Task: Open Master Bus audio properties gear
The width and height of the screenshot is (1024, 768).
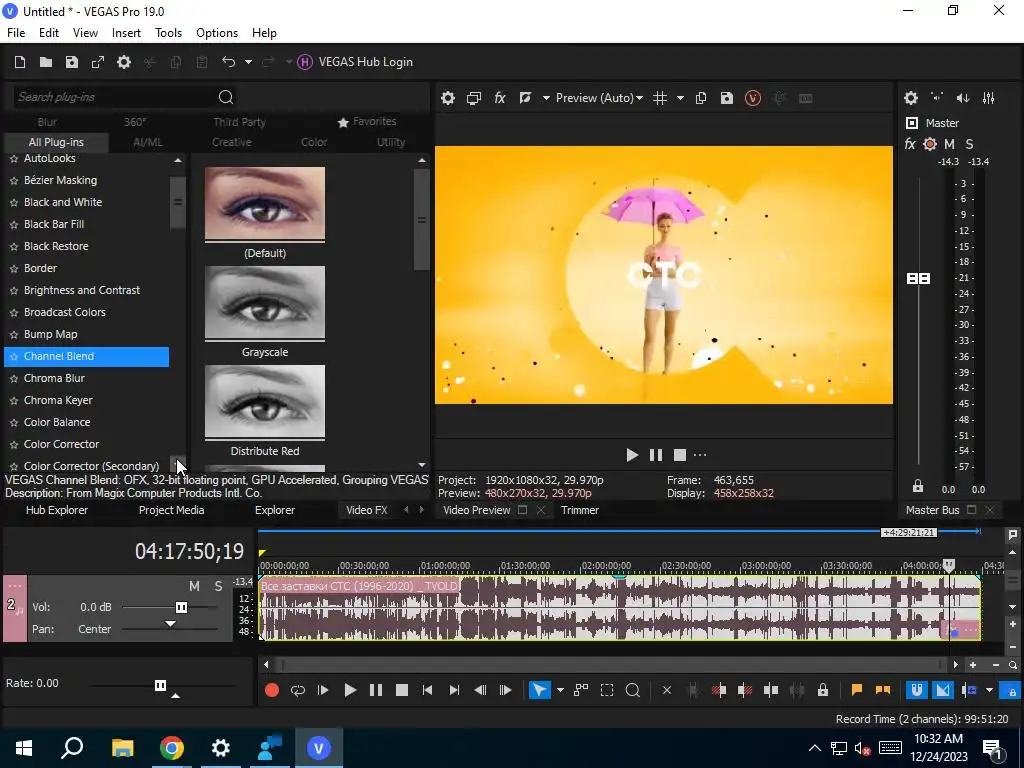Action: [x=911, y=98]
